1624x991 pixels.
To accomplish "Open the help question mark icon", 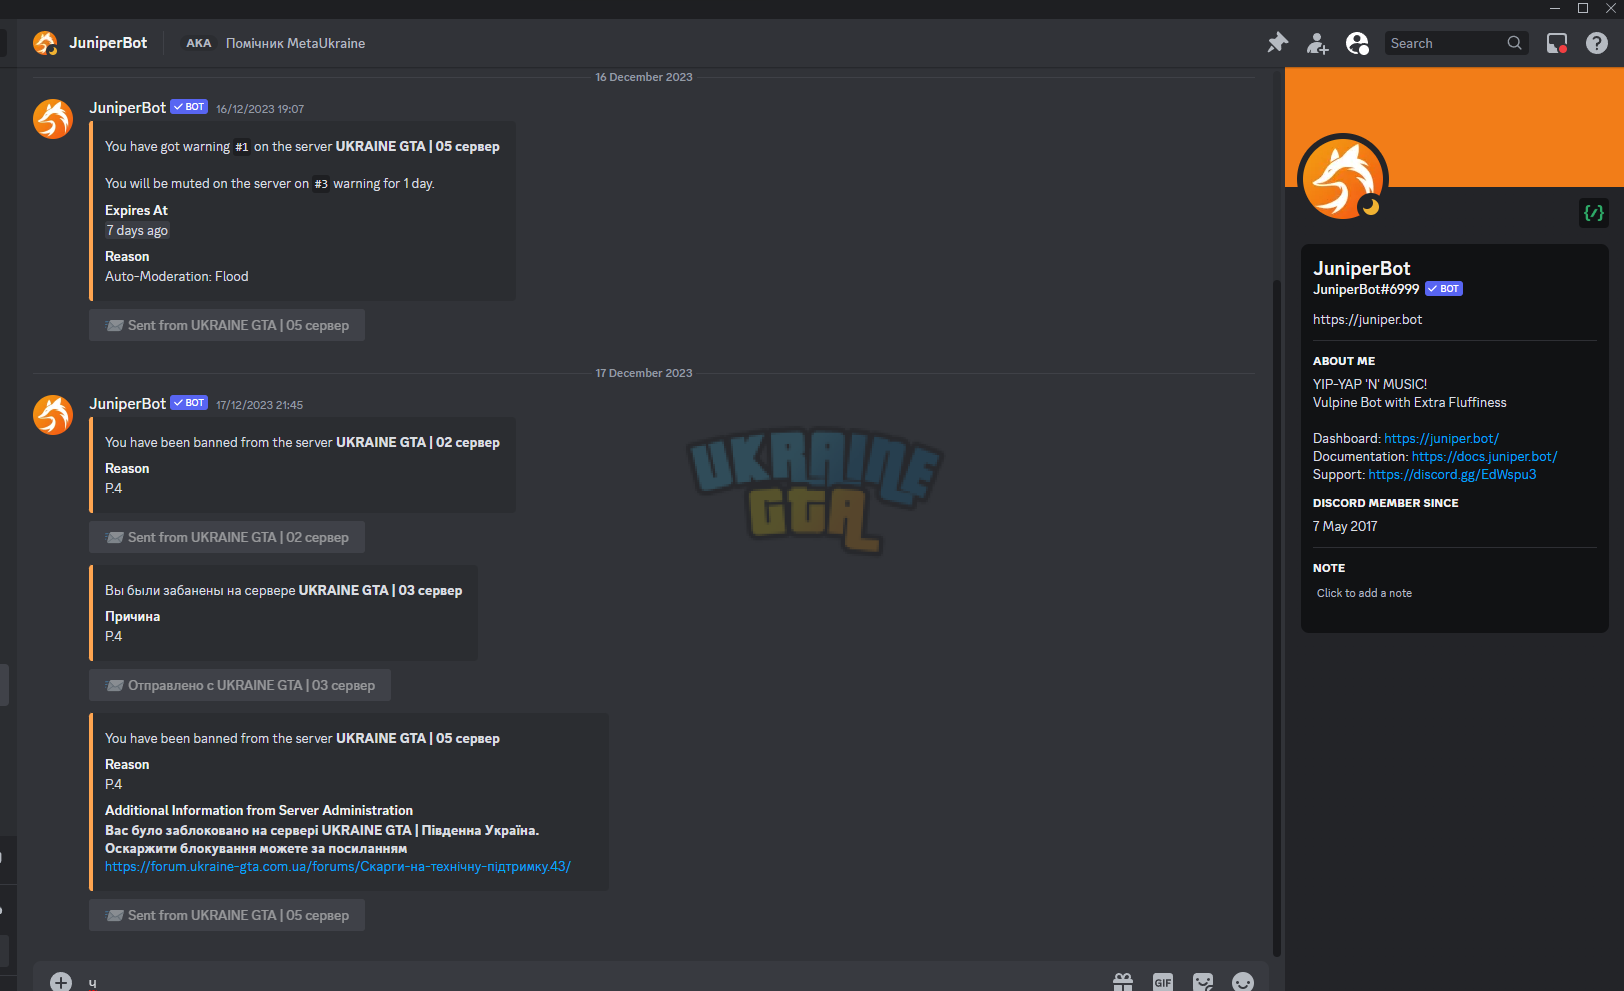I will point(1597,43).
